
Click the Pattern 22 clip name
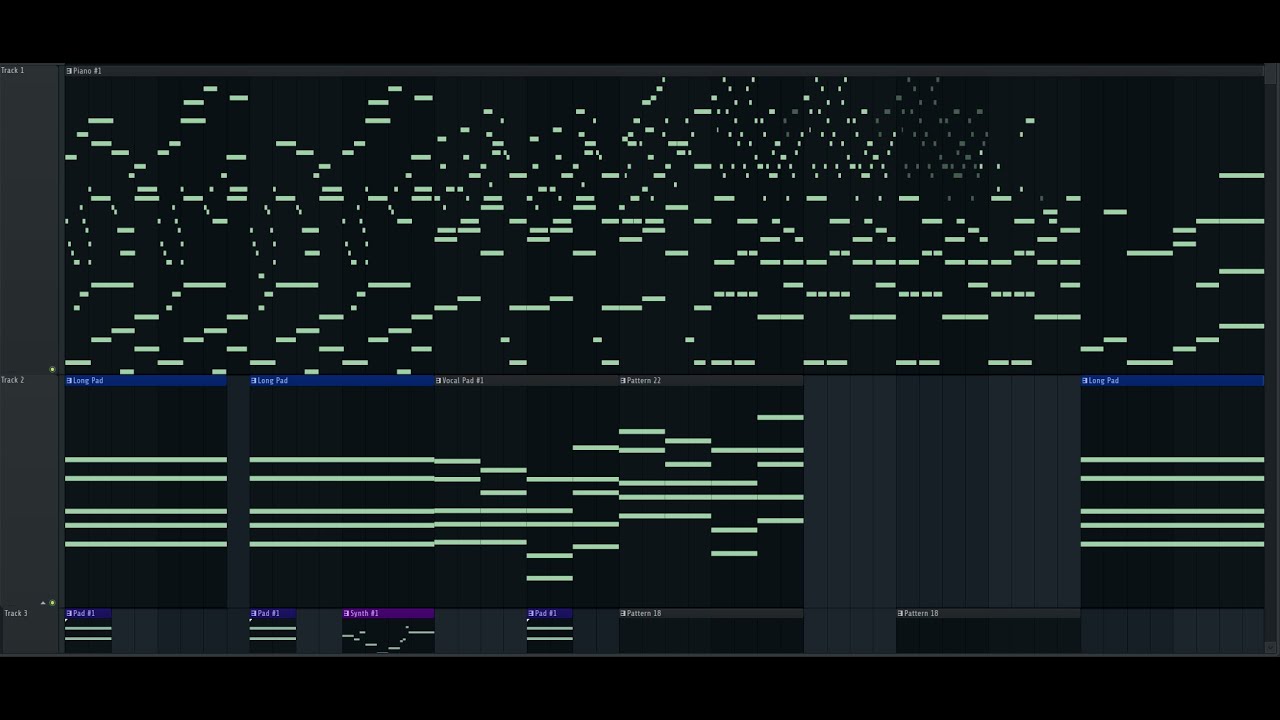(x=644, y=381)
